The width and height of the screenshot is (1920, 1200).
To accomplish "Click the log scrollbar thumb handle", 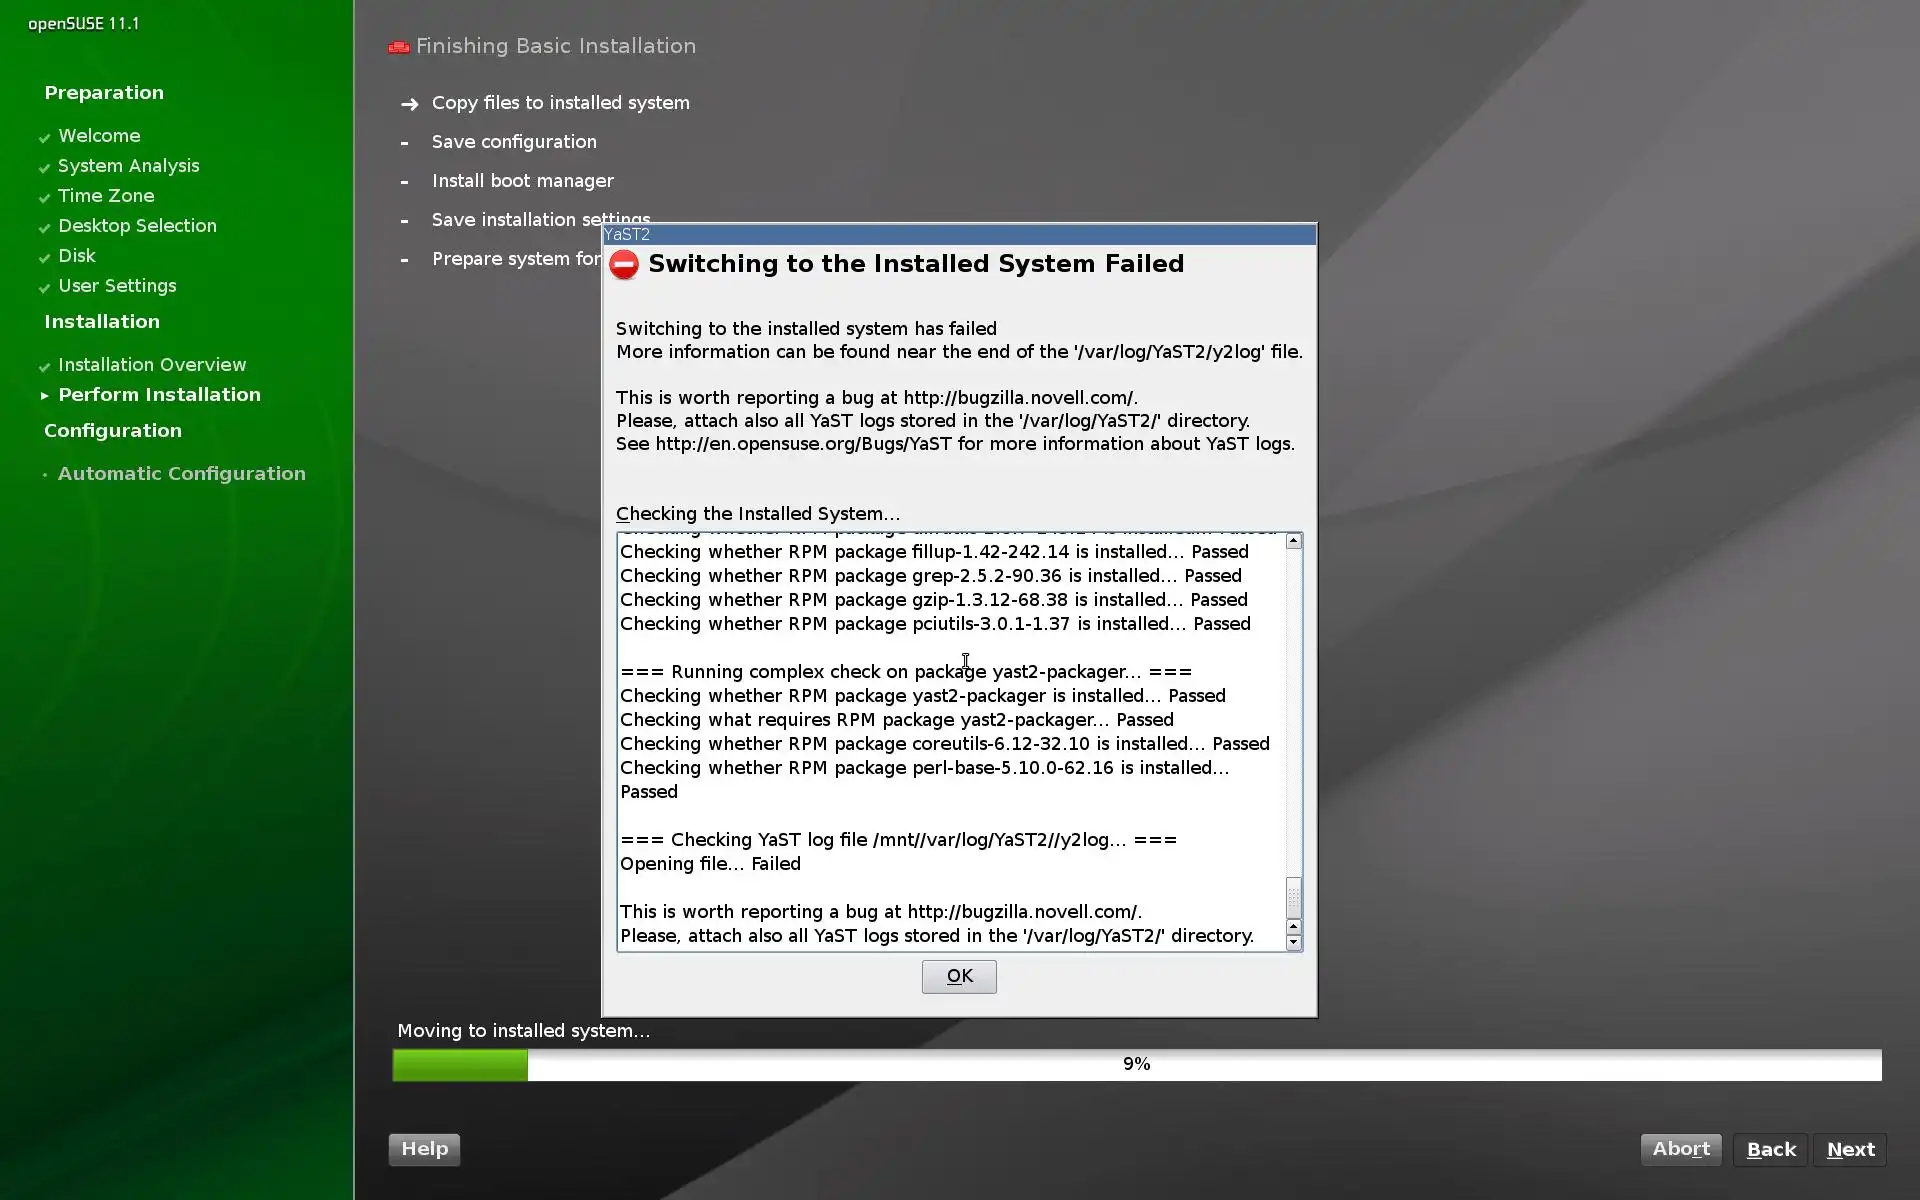I will [x=1293, y=897].
